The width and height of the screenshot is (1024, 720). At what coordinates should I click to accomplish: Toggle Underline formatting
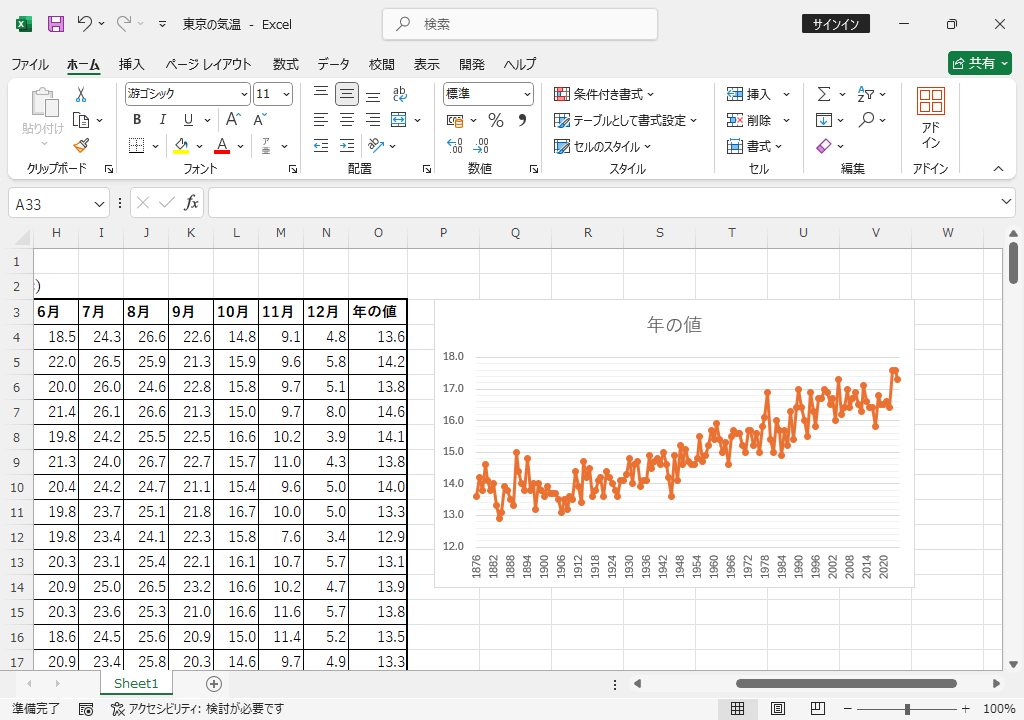(x=188, y=120)
